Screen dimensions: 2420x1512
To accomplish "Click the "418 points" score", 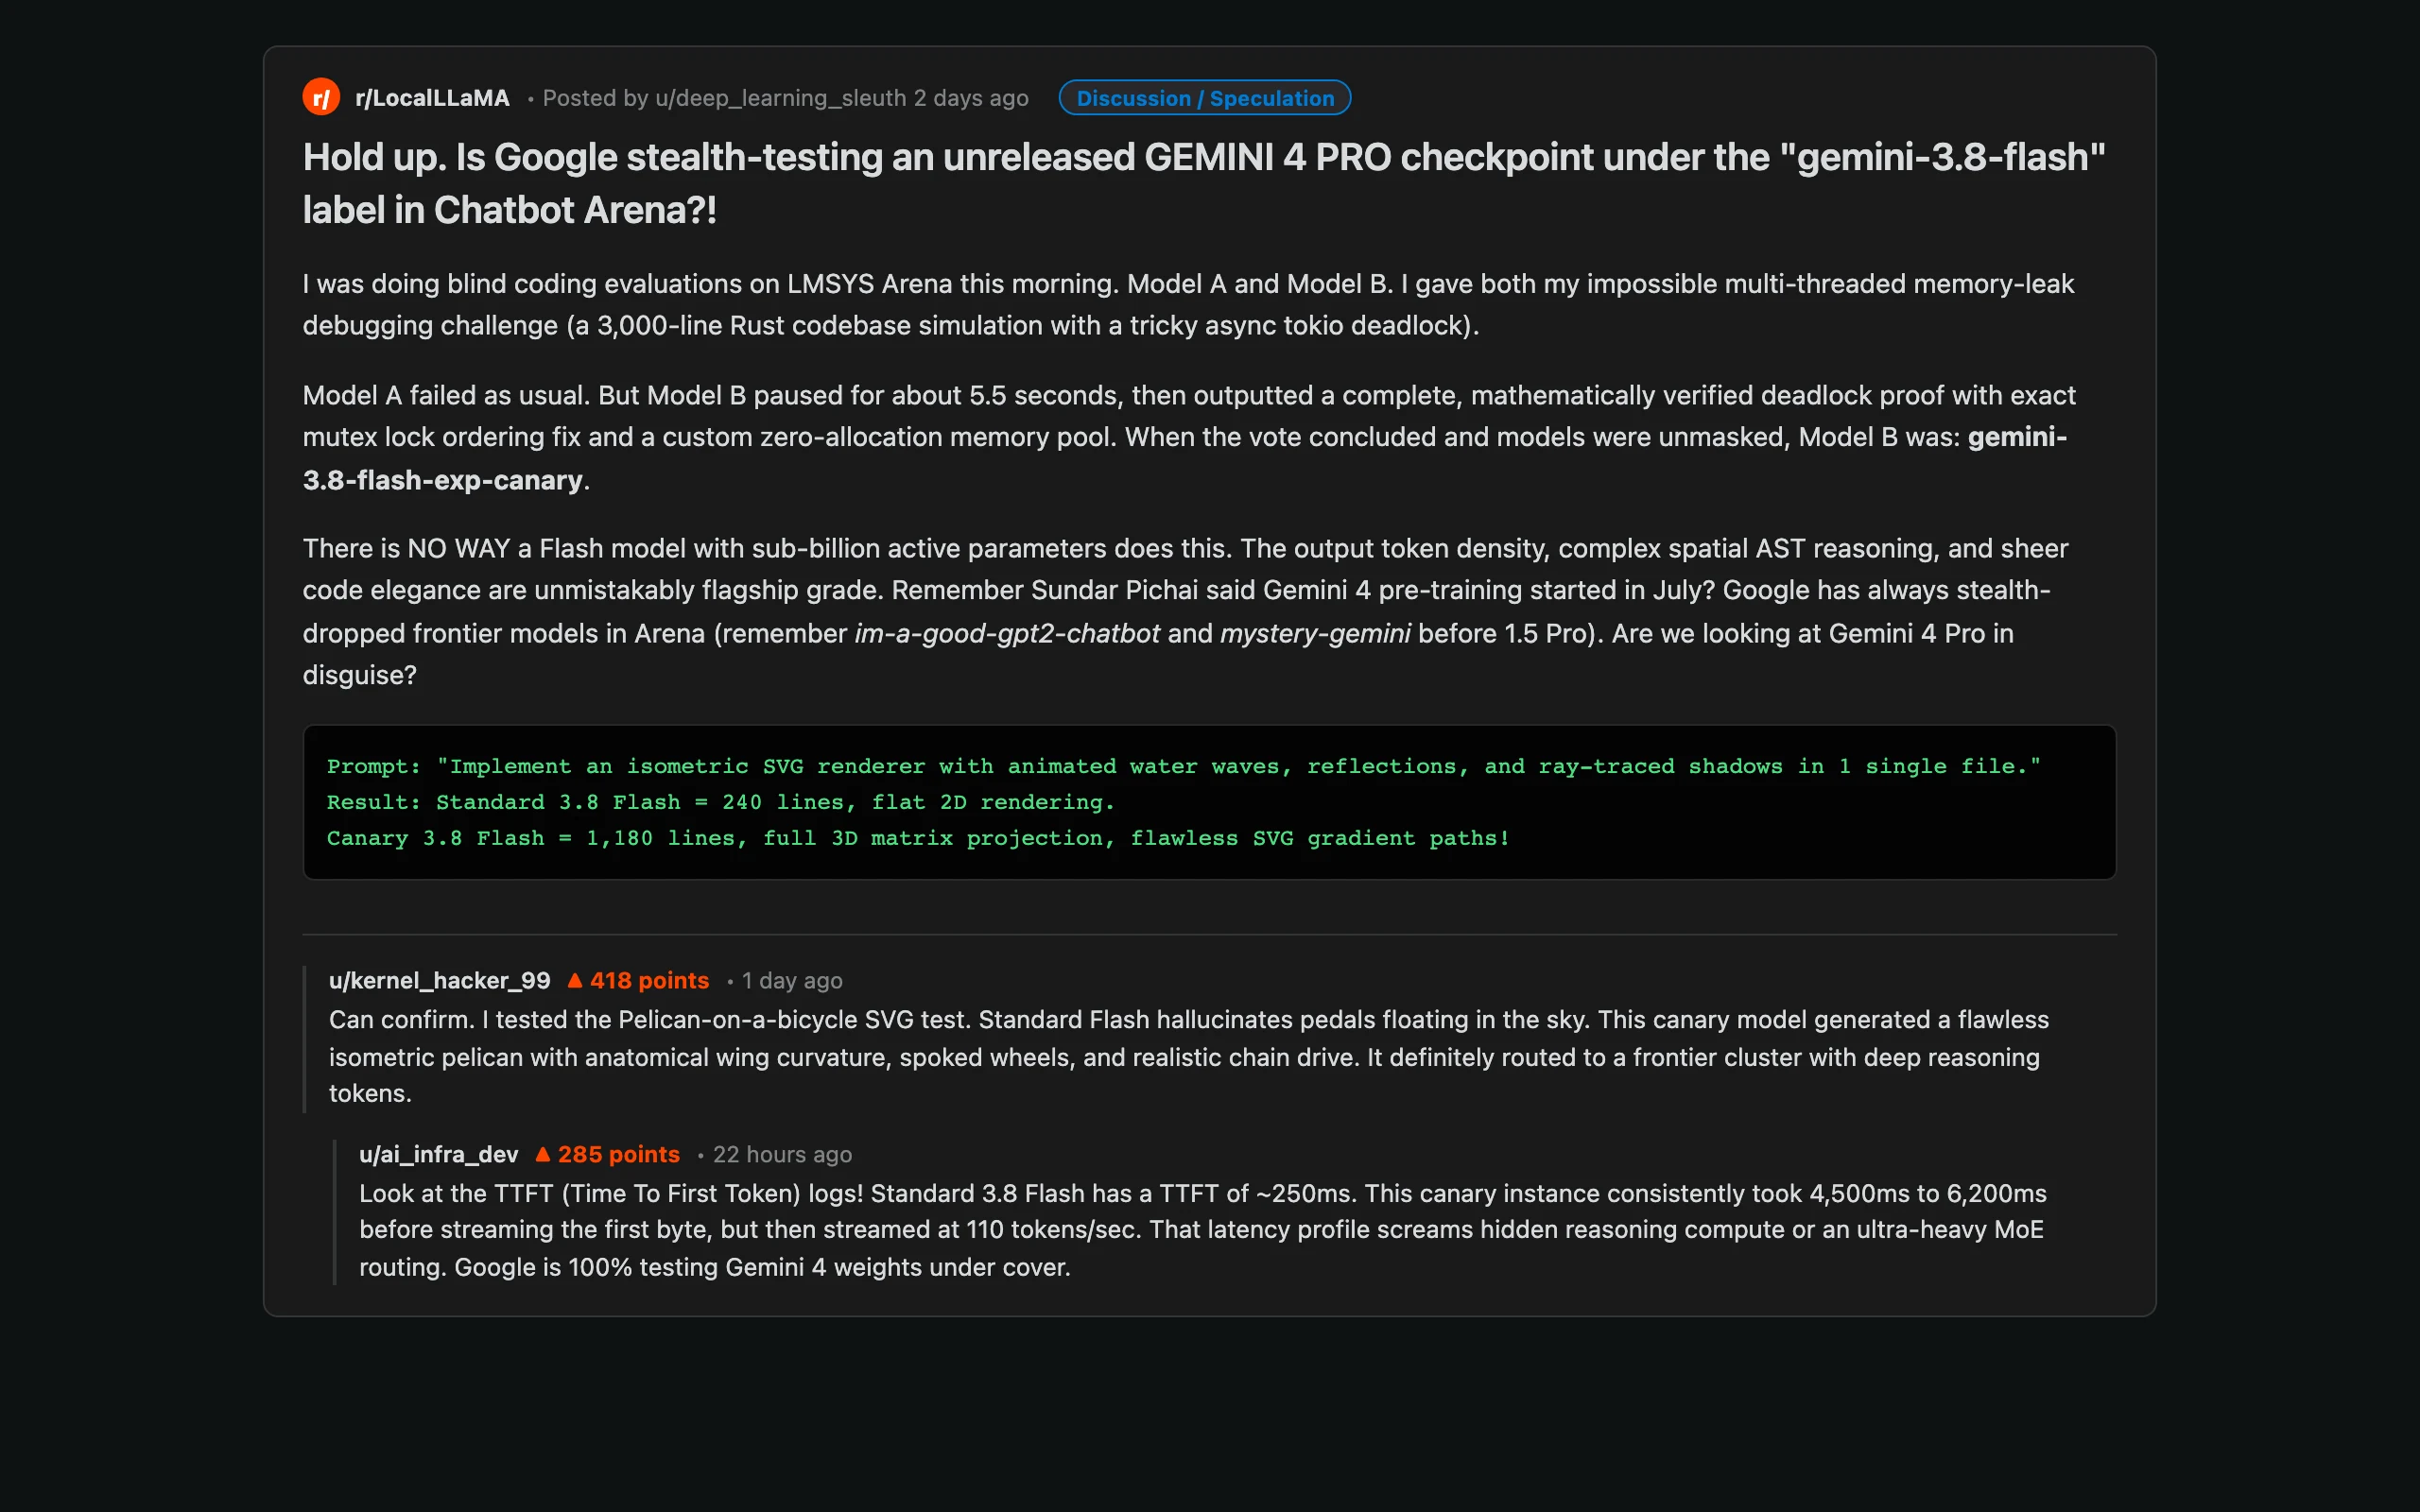I will click(x=649, y=980).
